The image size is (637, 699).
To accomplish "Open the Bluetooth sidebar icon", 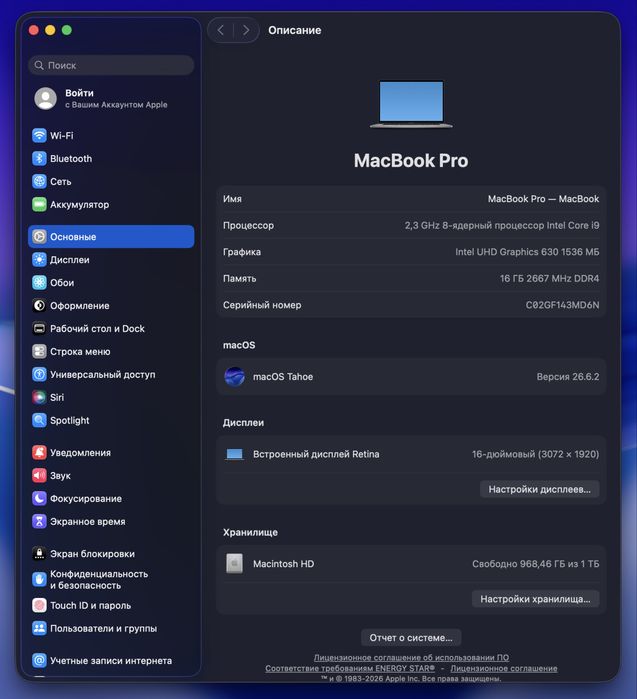I will (x=39, y=158).
